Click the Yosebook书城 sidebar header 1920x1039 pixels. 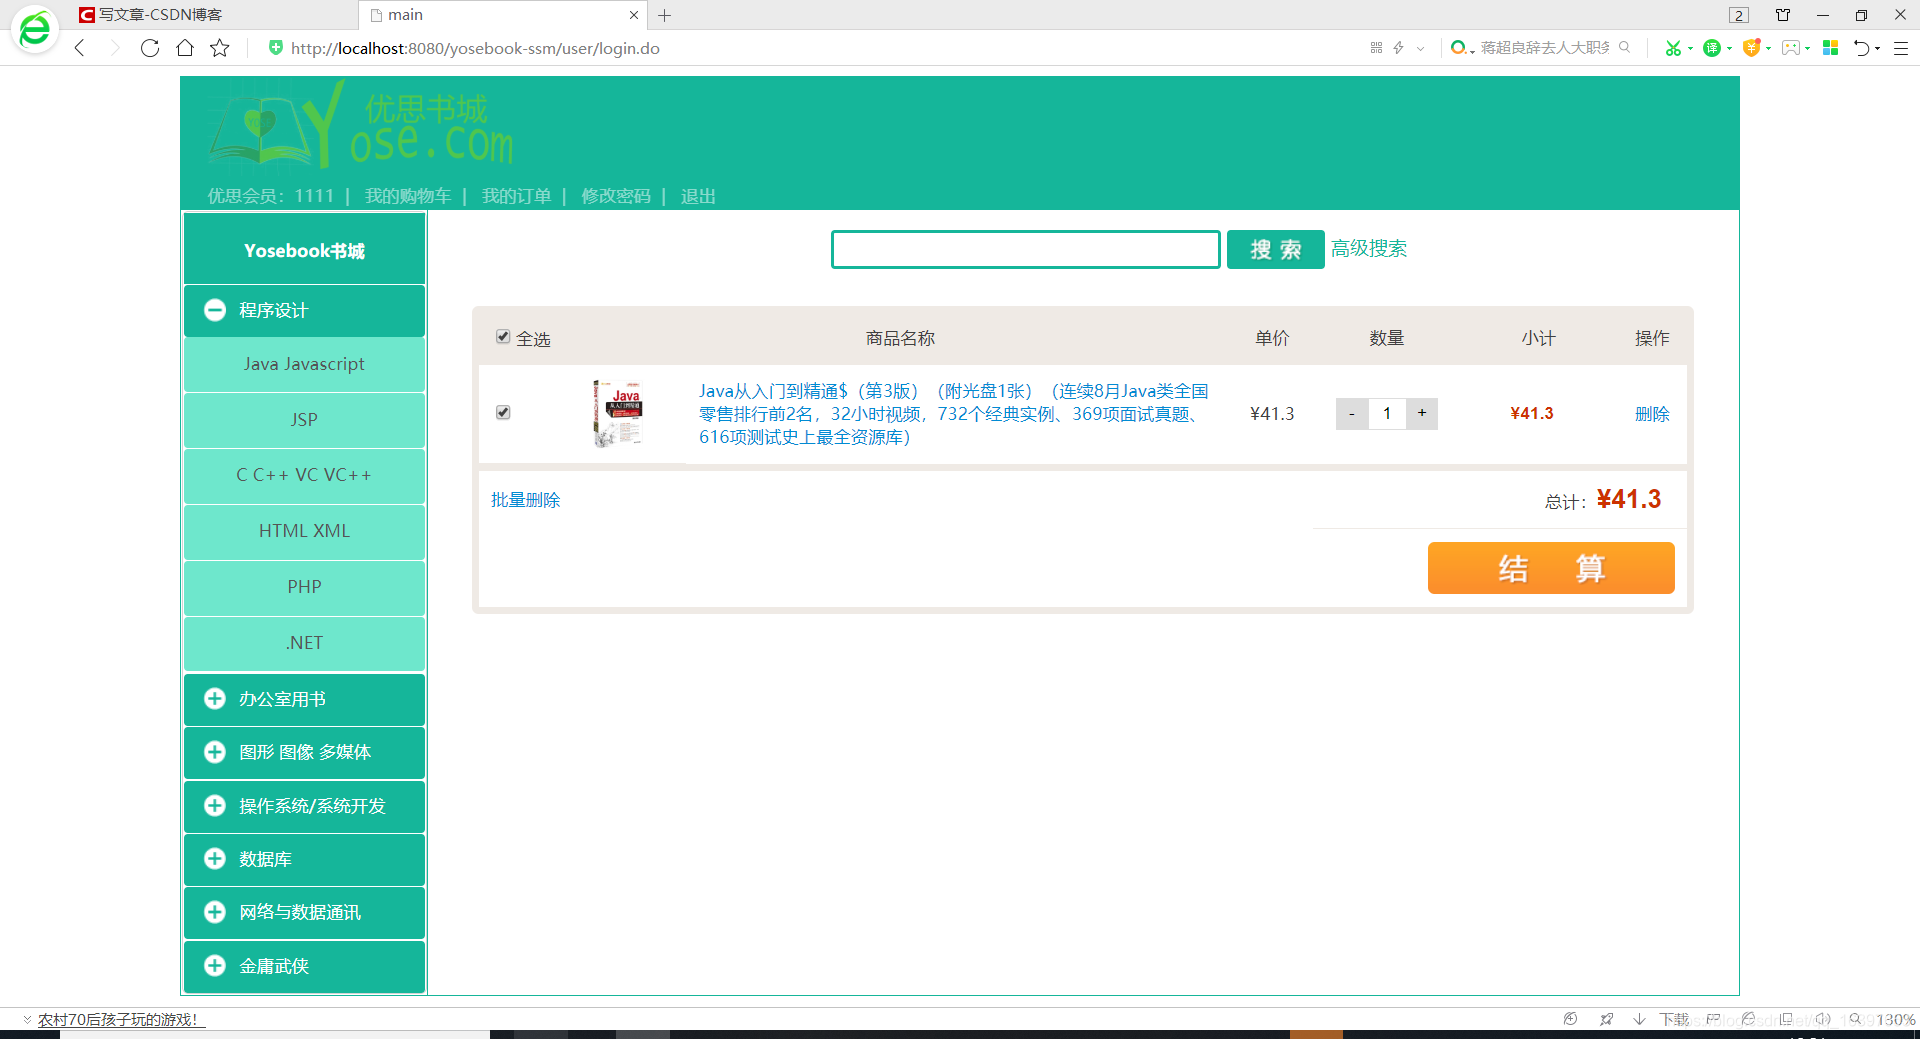coord(305,249)
